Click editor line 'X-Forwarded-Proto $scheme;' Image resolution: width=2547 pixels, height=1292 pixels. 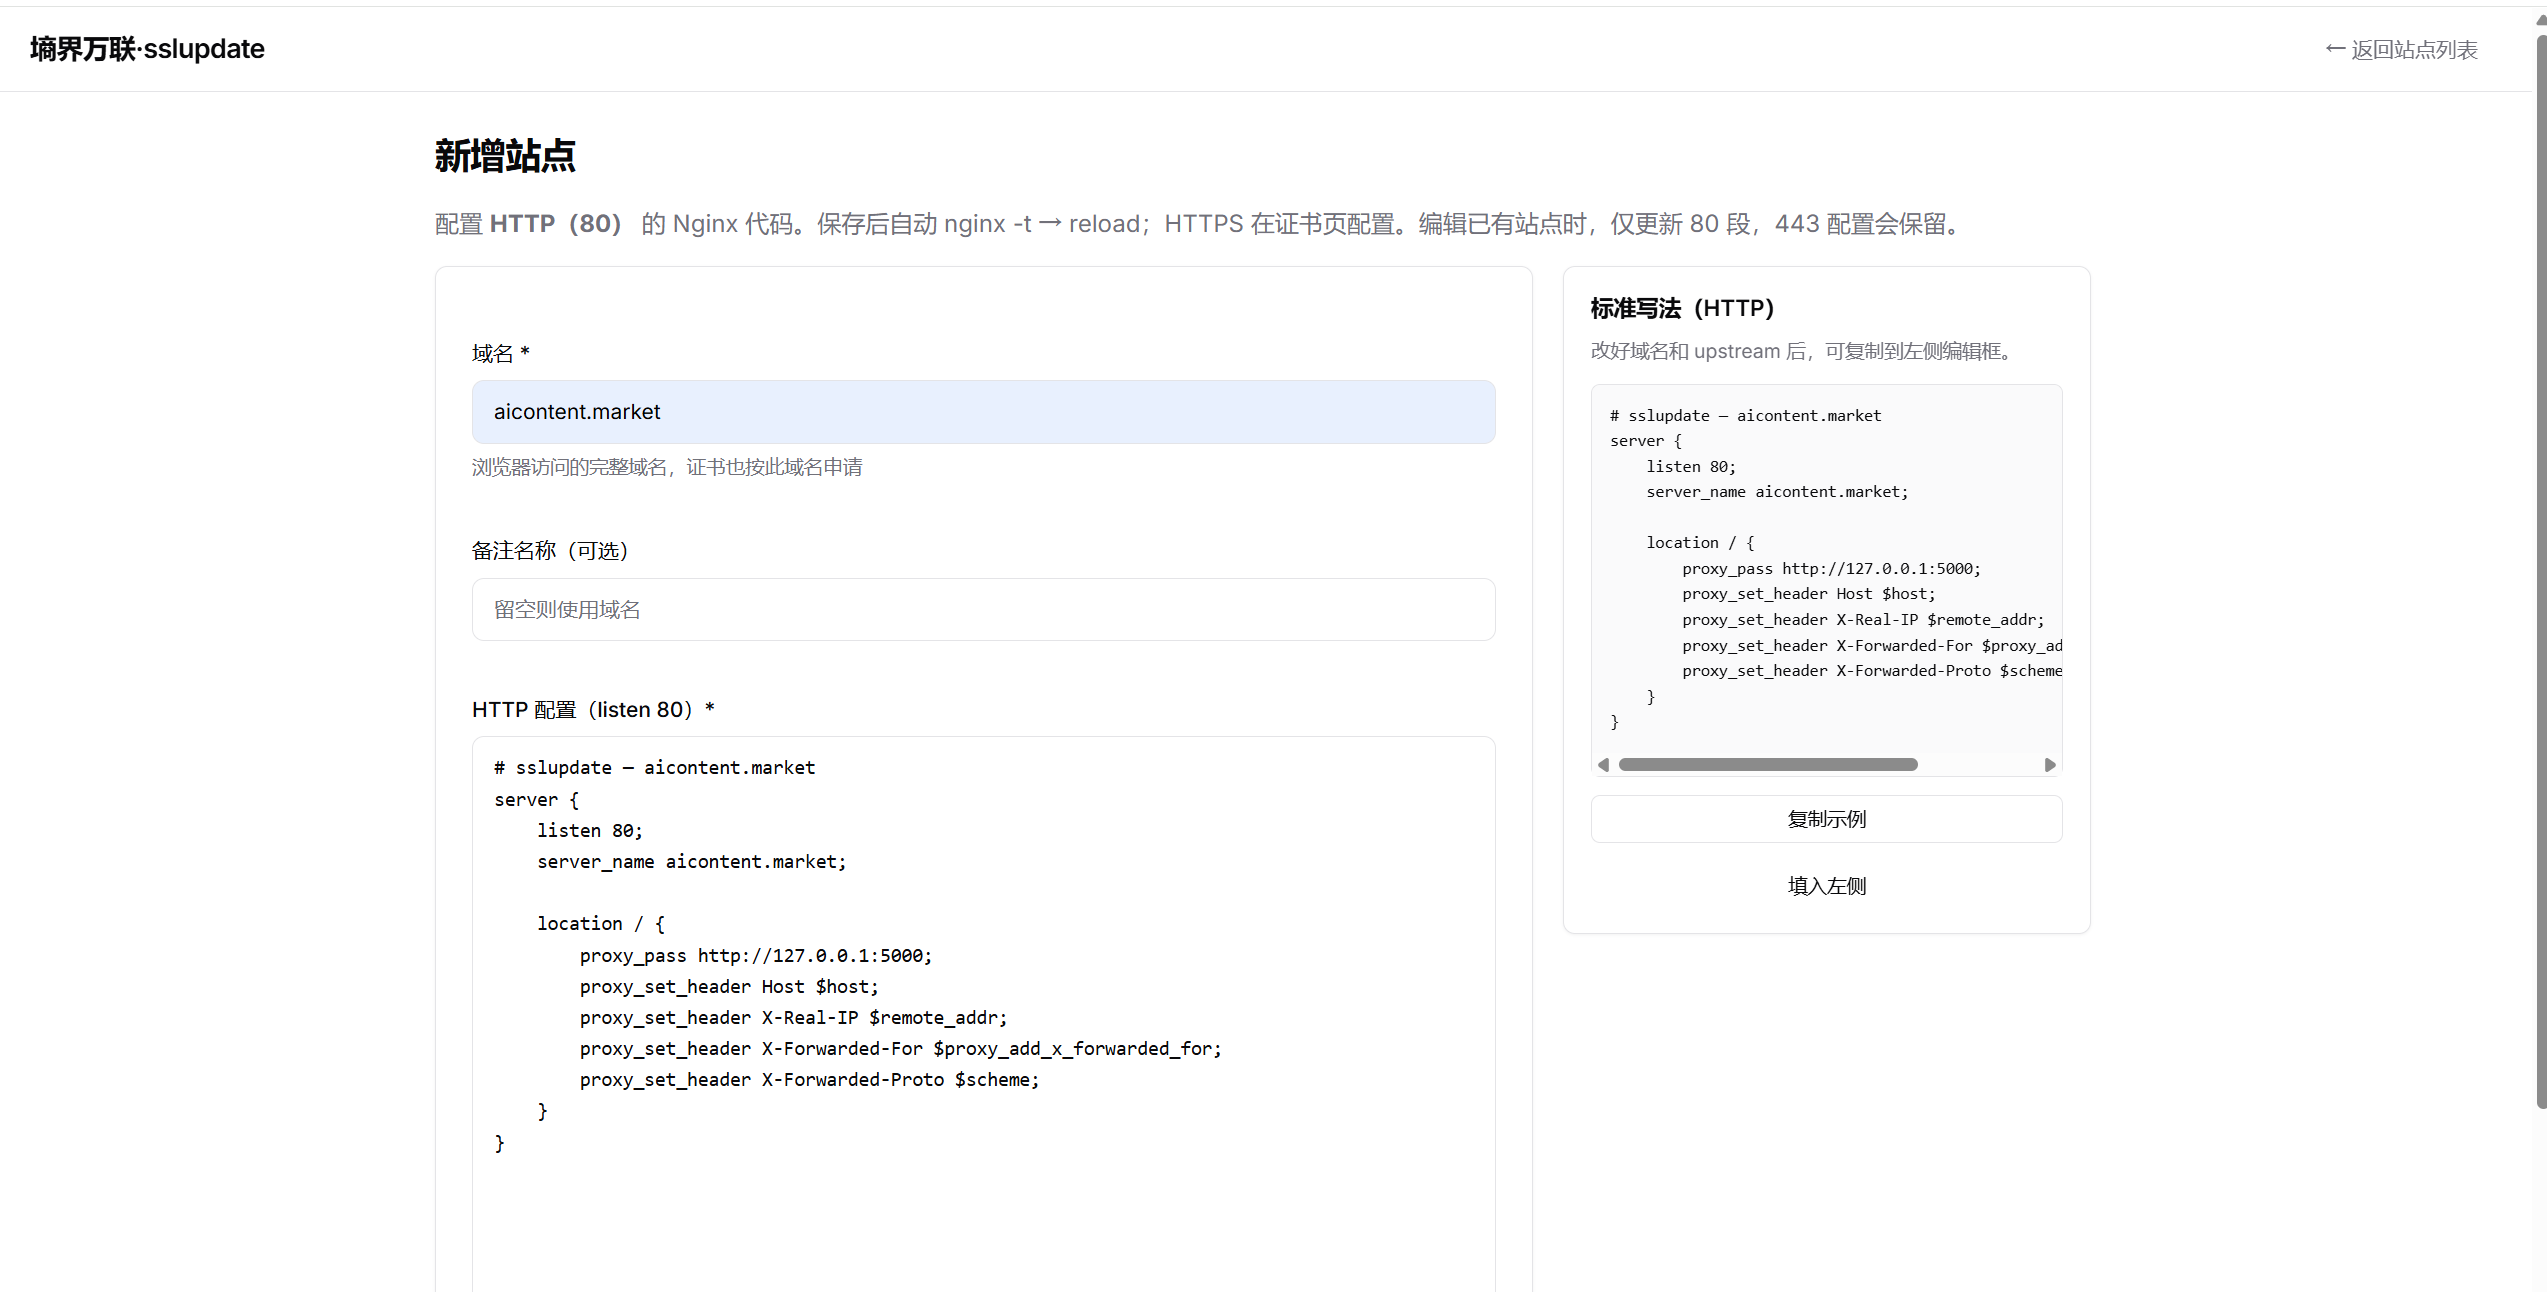pyautogui.click(x=809, y=1080)
